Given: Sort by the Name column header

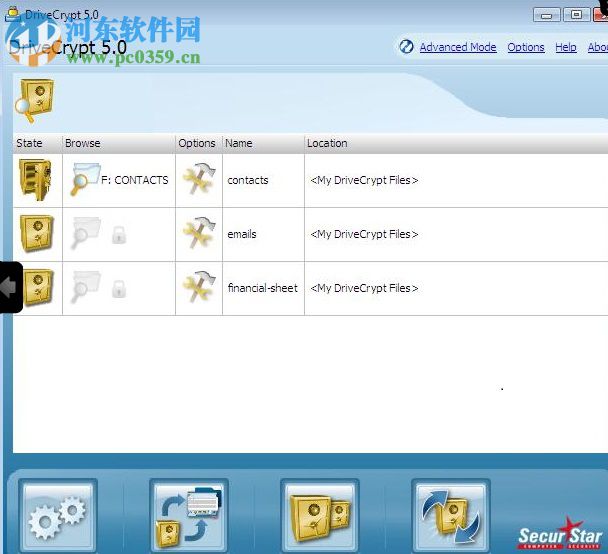Looking at the screenshot, I should click(263, 143).
